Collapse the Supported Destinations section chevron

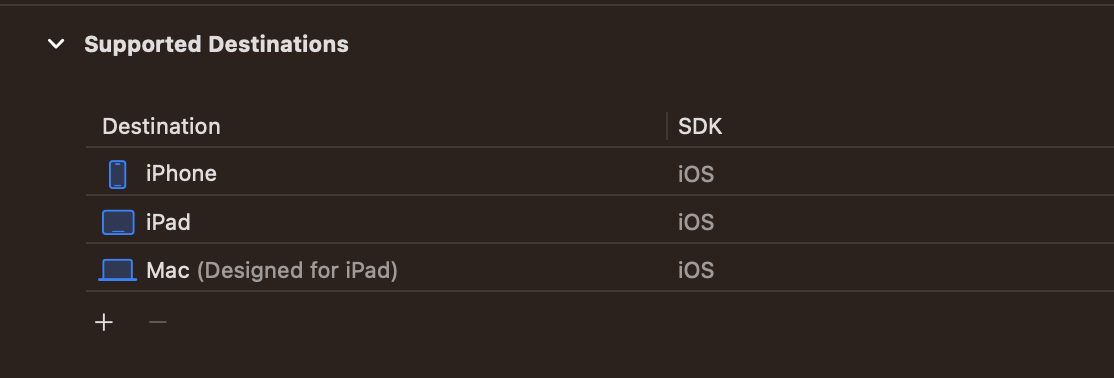pyautogui.click(x=56, y=44)
